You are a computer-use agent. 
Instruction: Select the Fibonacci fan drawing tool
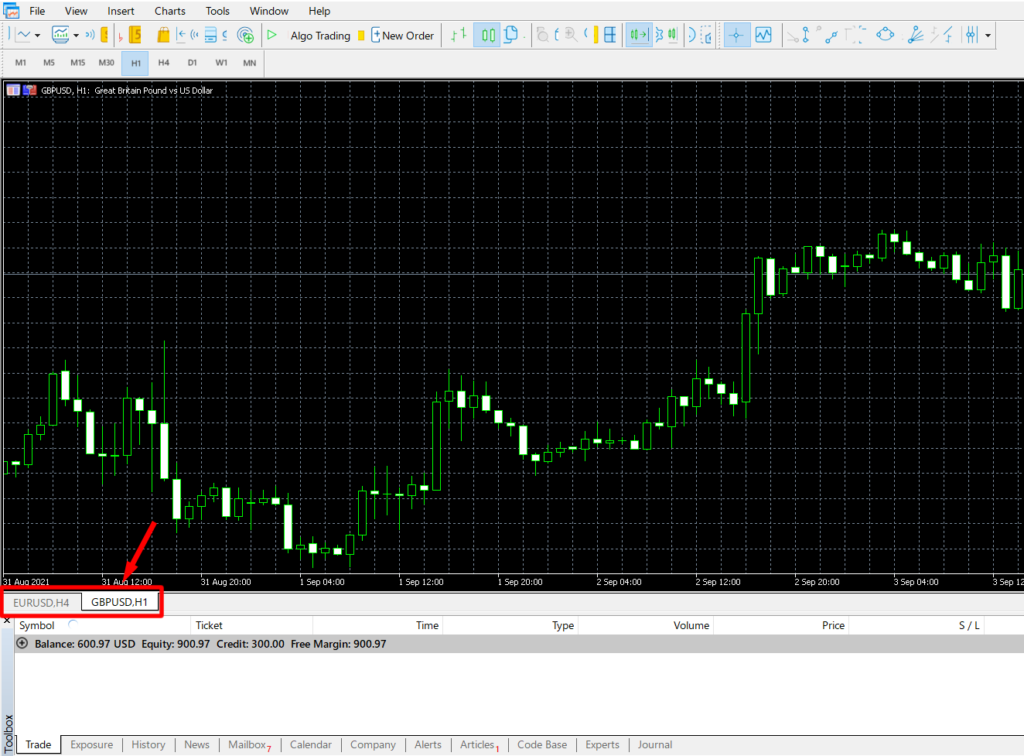pos(916,35)
